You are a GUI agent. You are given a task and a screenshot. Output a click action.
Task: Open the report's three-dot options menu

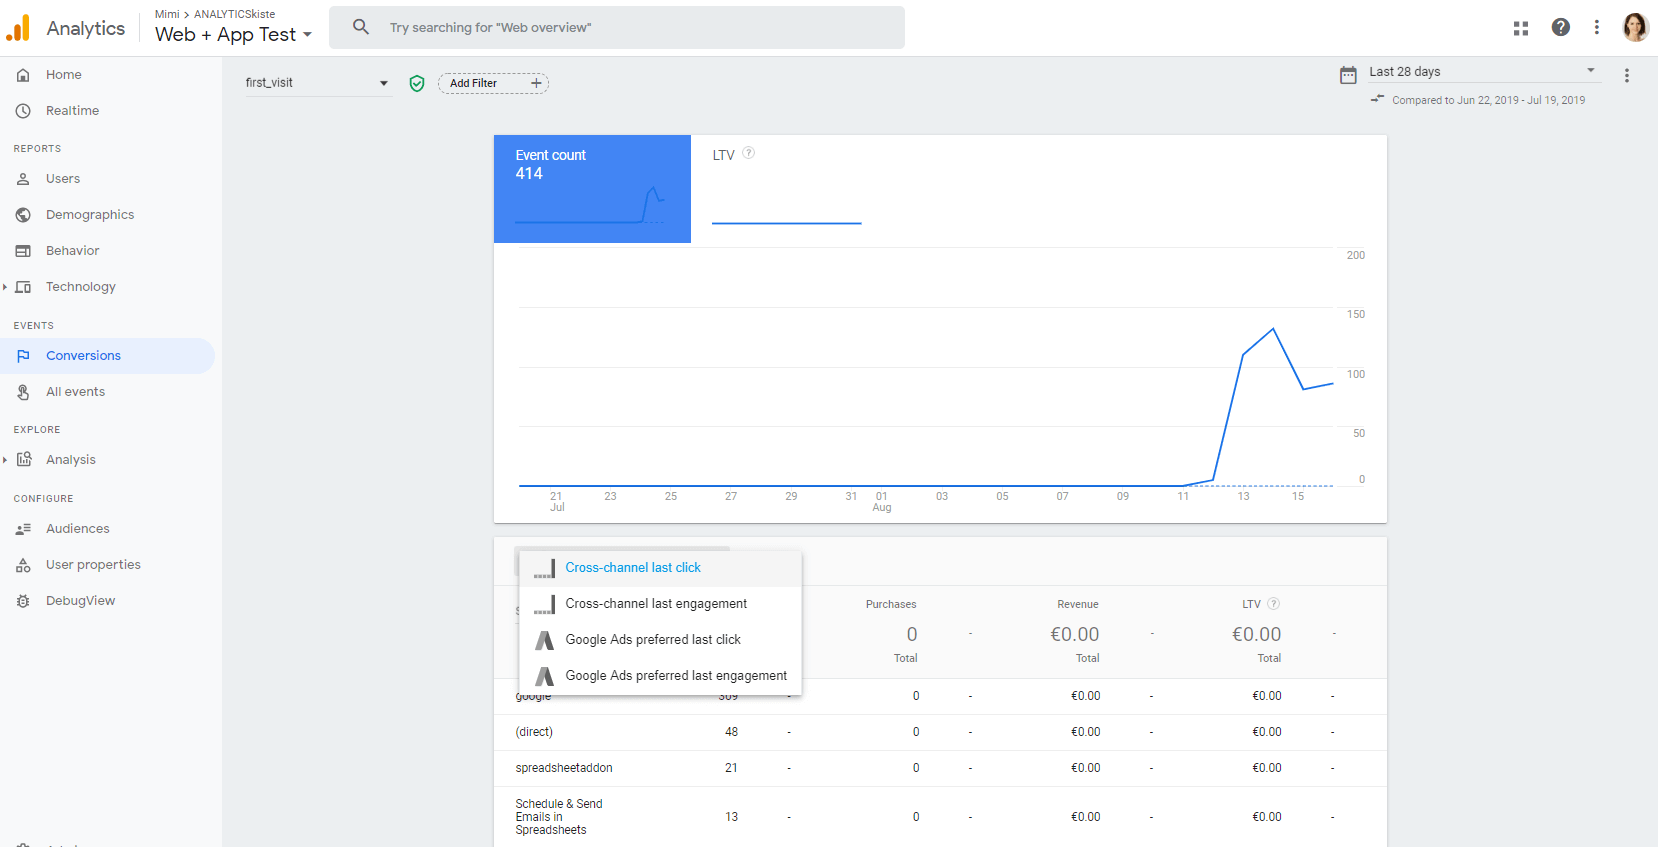(1627, 76)
